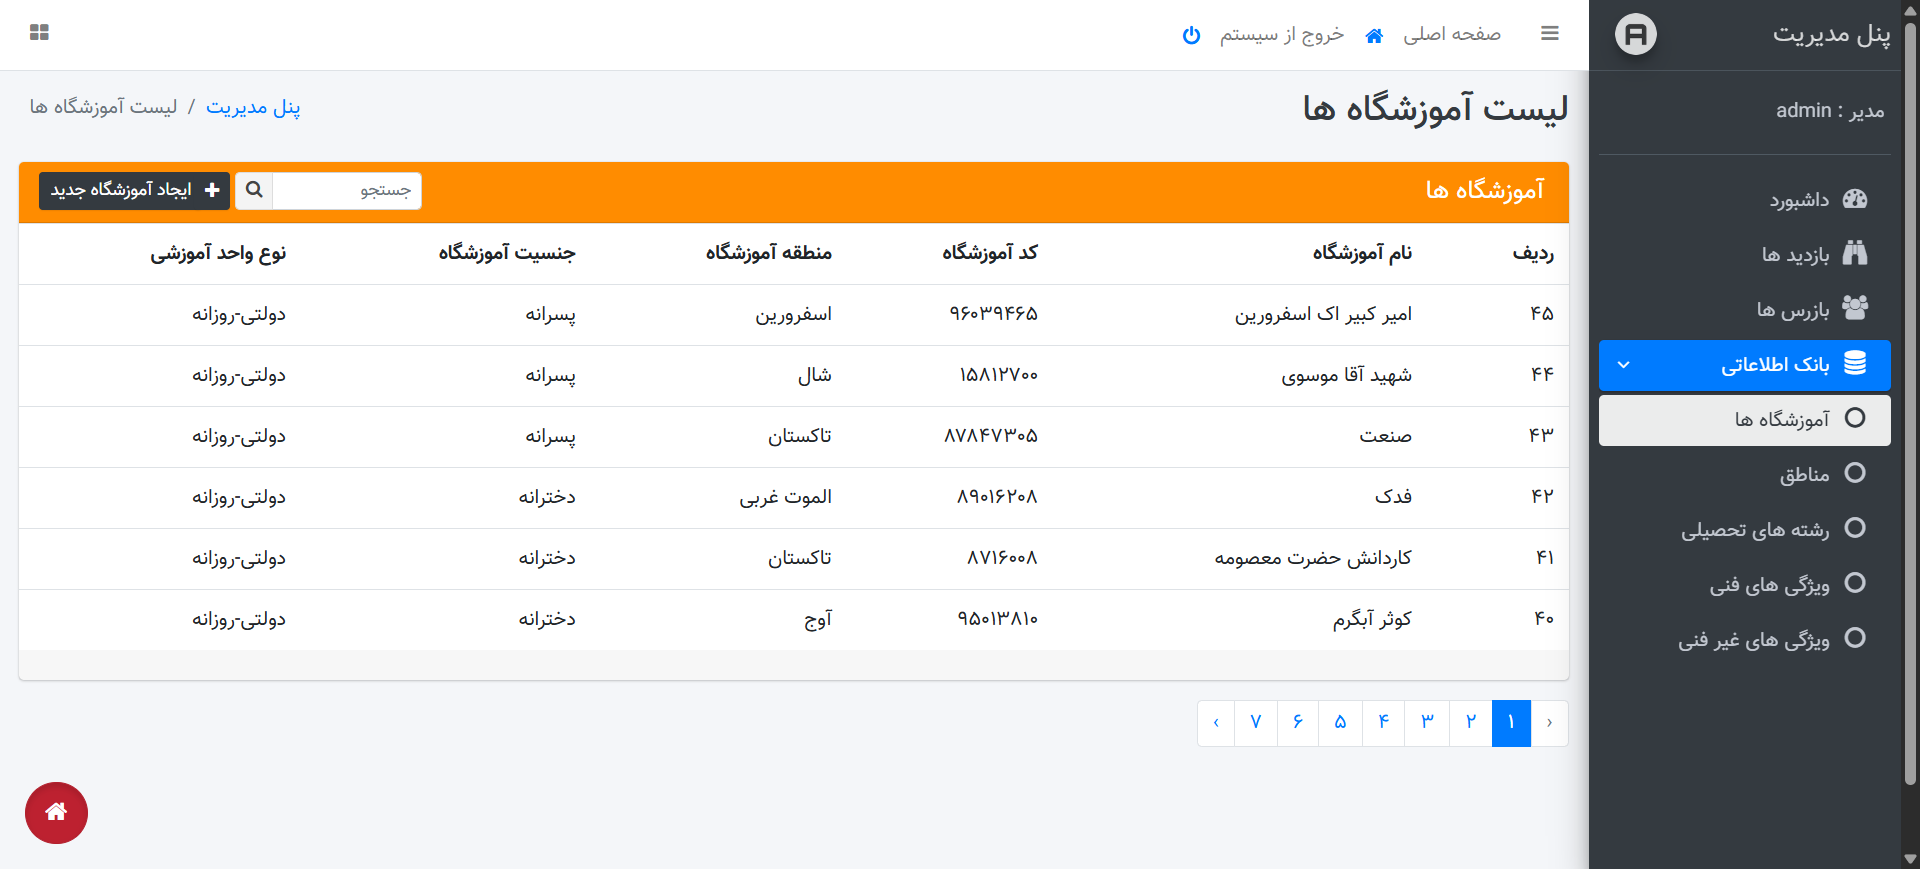Collapse the بانک اطلاعاتی menu

click(x=1624, y=365)
